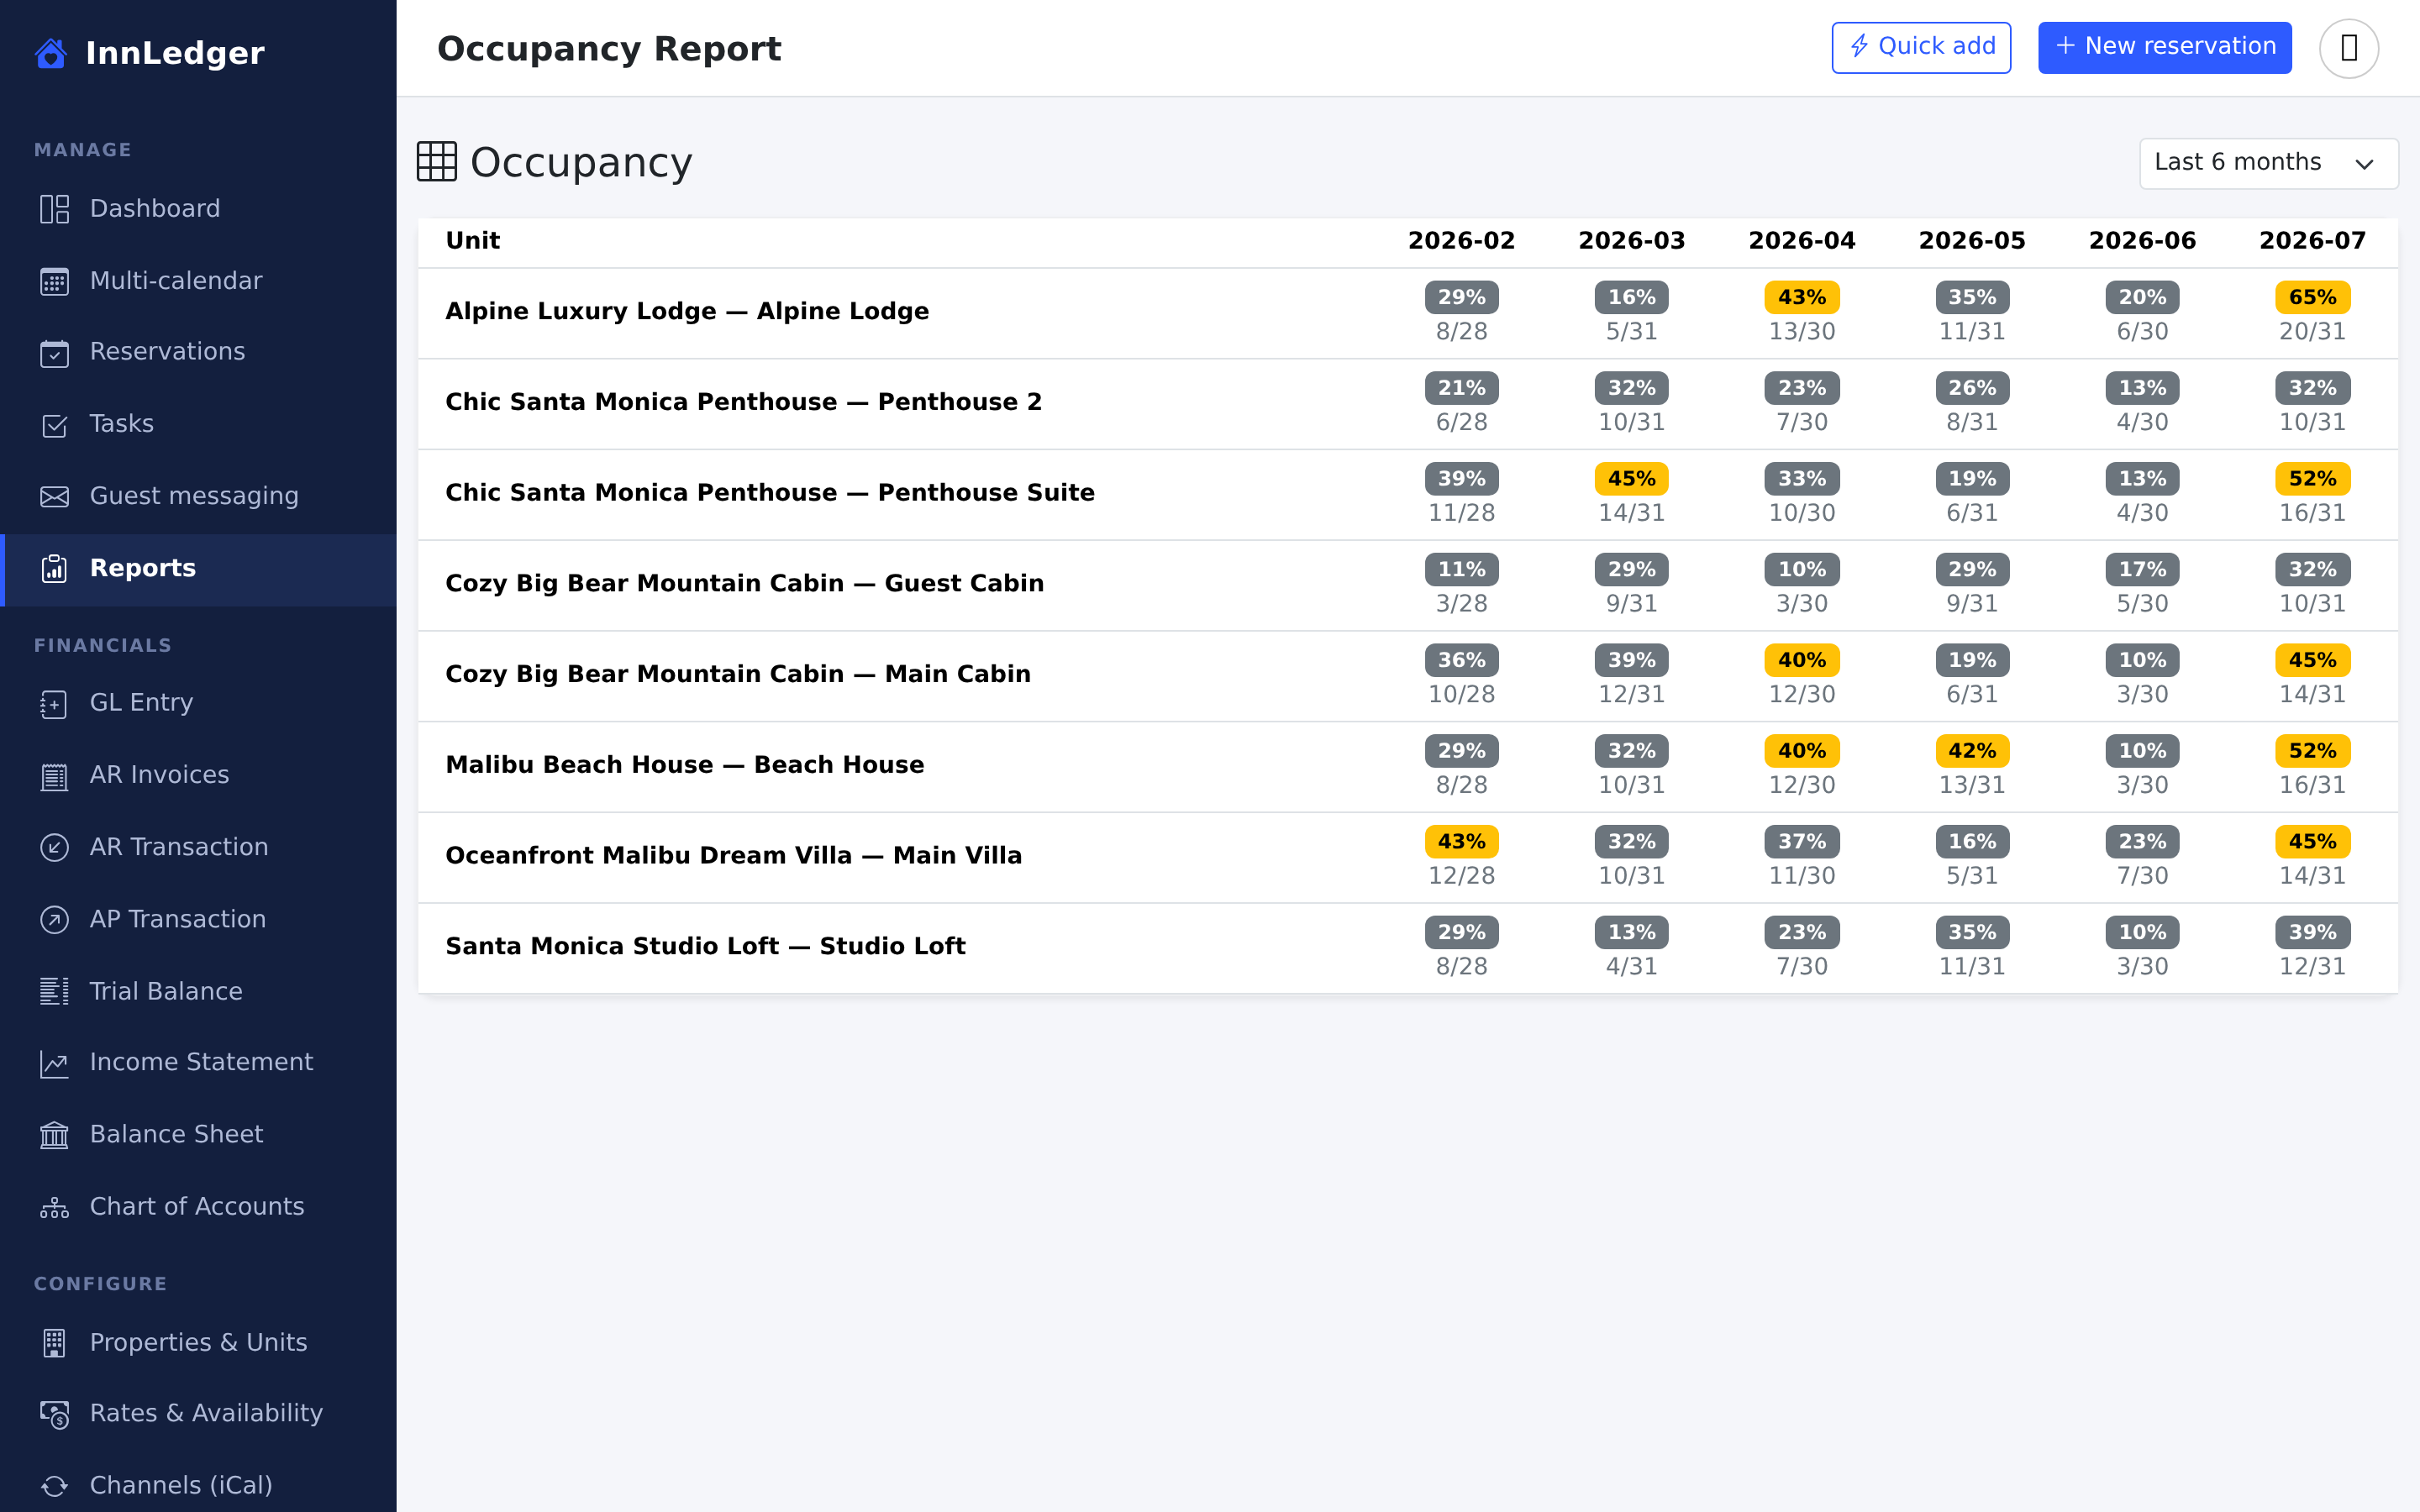This screenshot has height=1512, width=2420.
Task: Select Chic Santa Monica Penthouse — Penthouse 2
Action: click(1407, 404)
